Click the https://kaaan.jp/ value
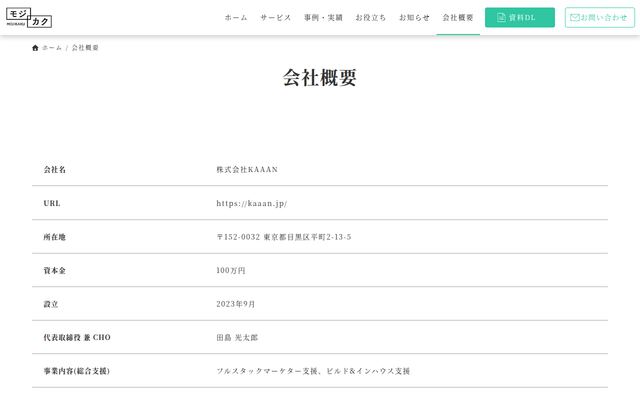The width and height of the screenshot is (640, 400). coord(252,203)
